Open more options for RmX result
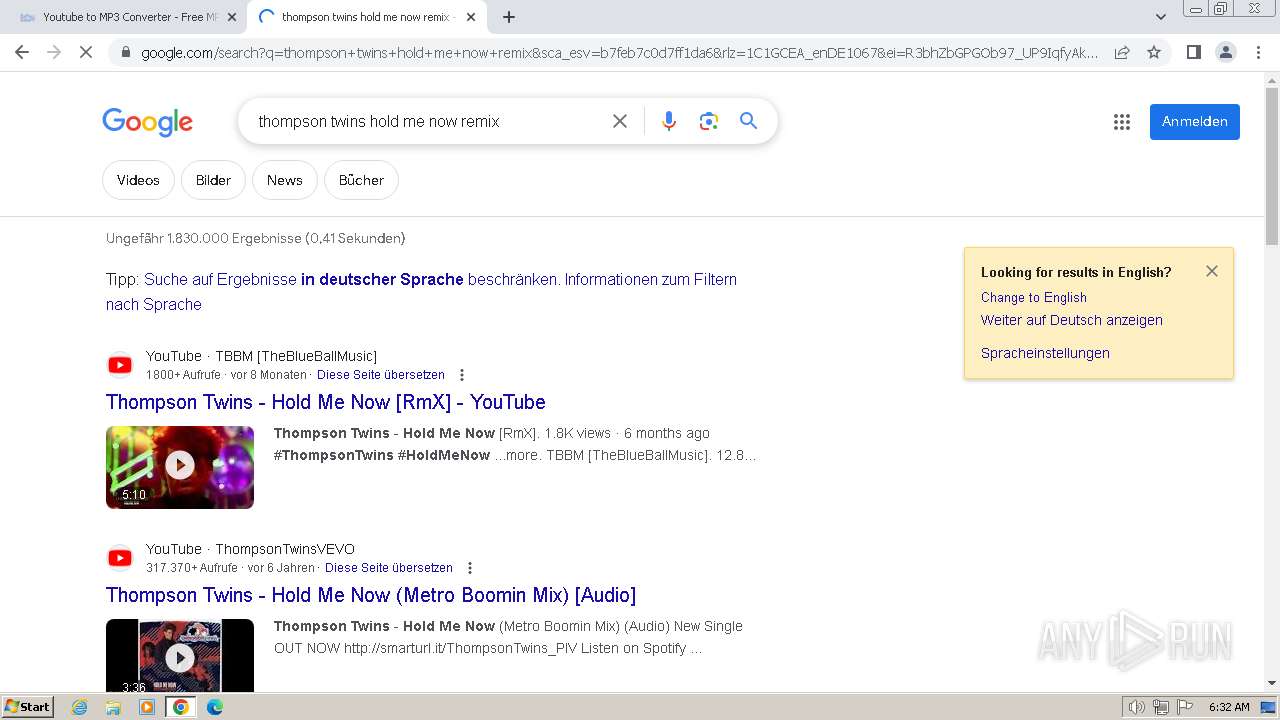The height and width of the screenshot is (720, 1280). [x=462, y=375]
